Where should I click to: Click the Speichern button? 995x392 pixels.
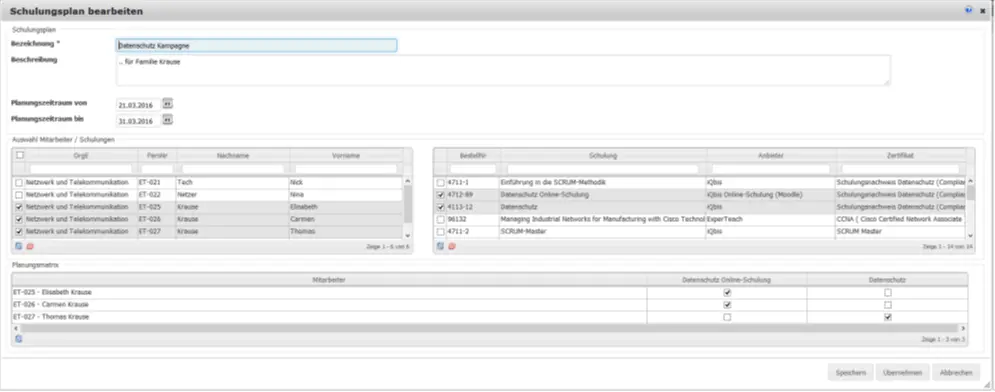coord(850,372)
